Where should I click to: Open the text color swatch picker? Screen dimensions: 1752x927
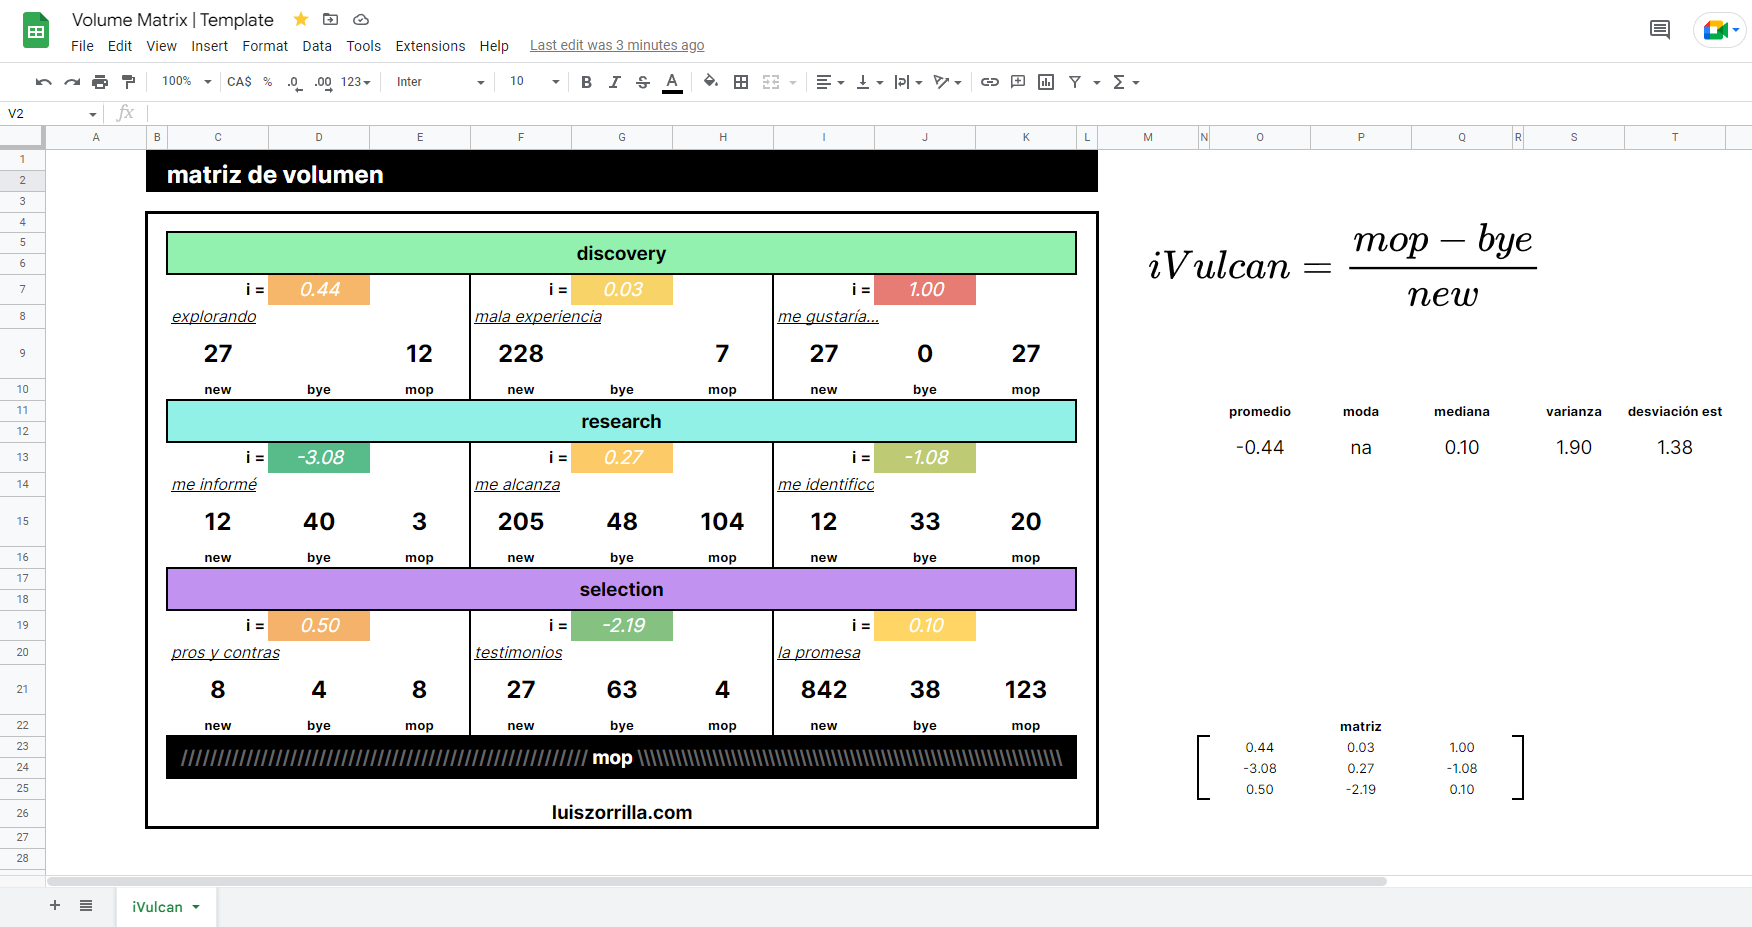(x=671, y=82)
